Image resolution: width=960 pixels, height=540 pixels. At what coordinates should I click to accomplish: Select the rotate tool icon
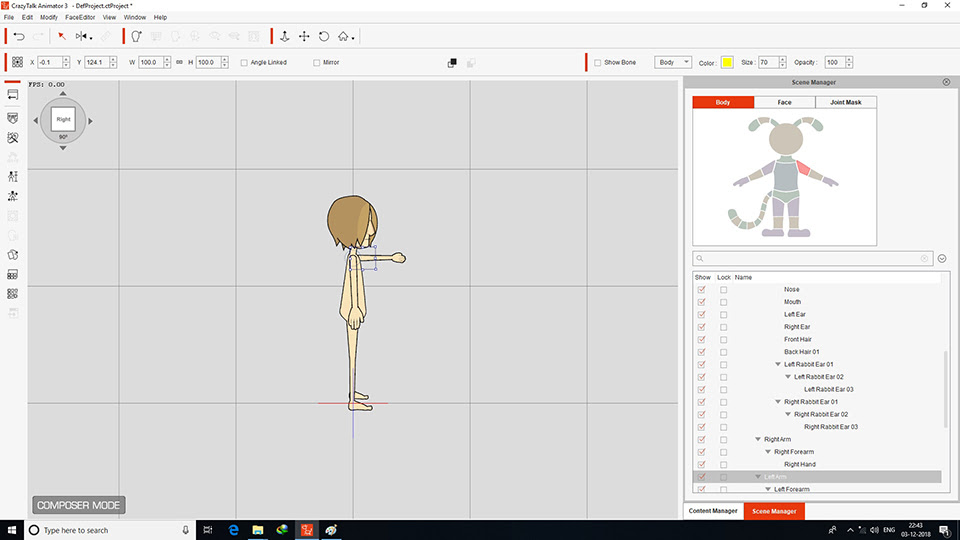(x=324, y=37)
